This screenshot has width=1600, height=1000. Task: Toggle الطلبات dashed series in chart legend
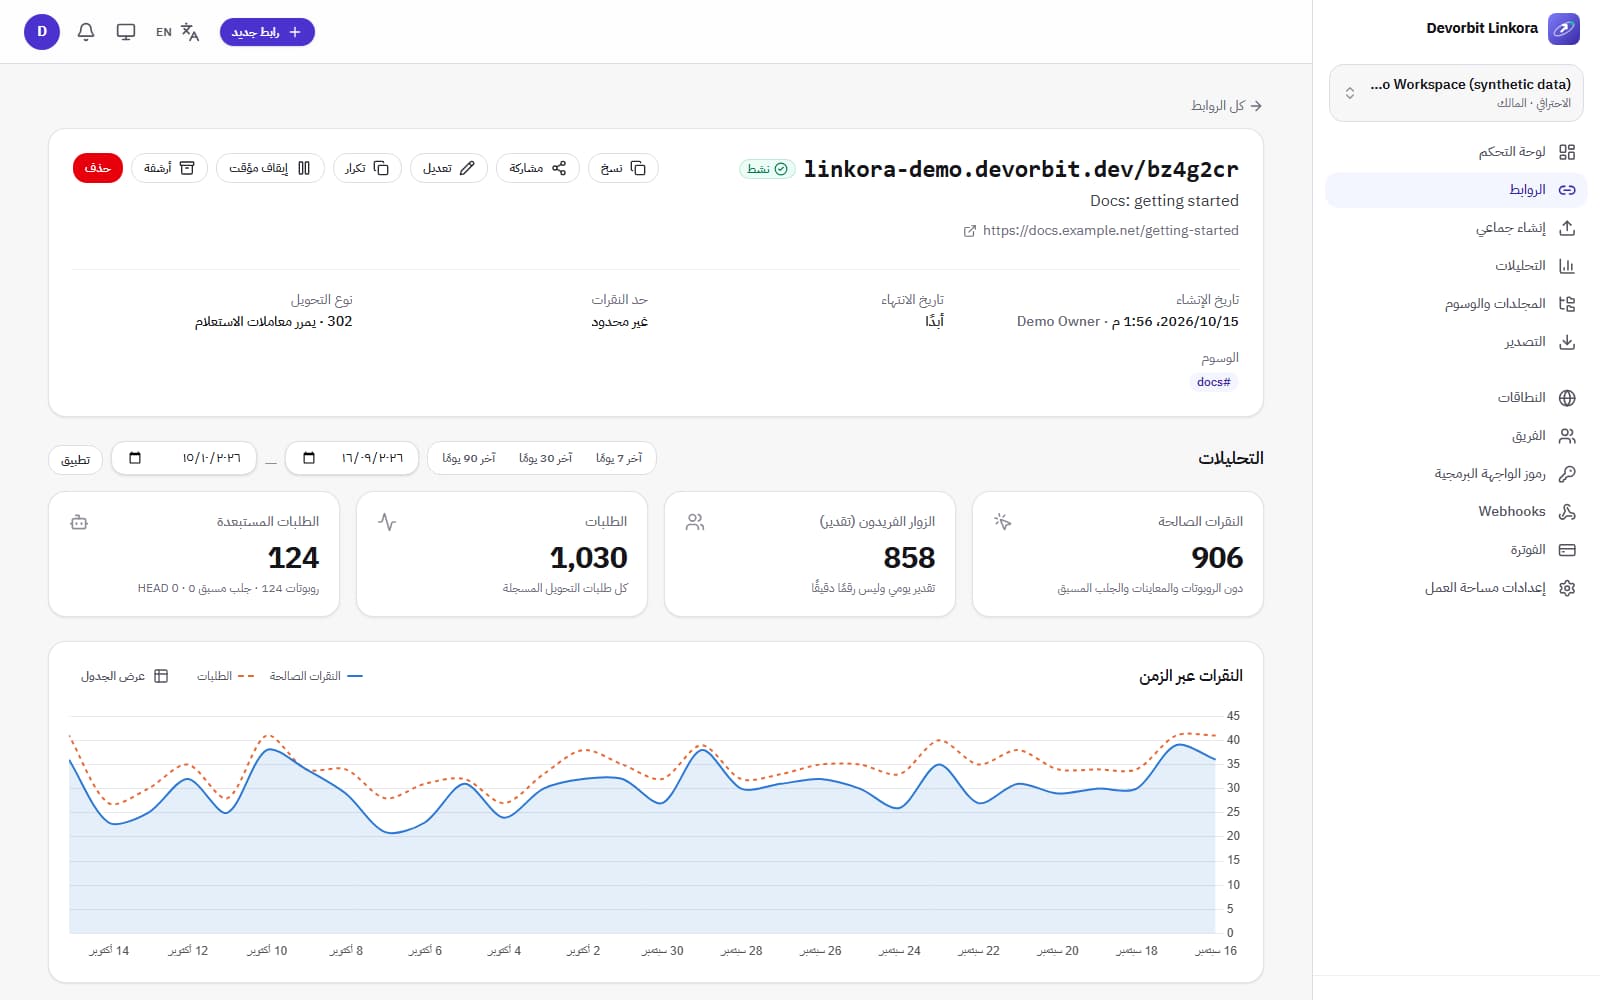[225, 676]
